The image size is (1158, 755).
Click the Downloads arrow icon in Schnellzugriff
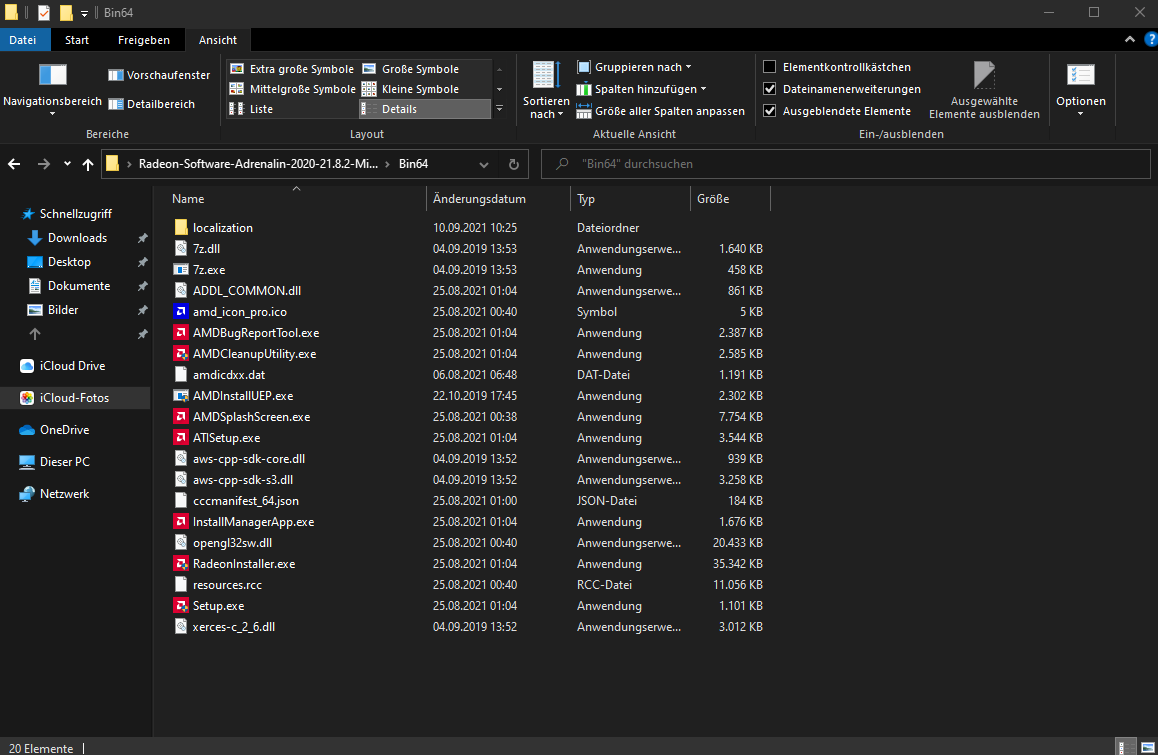(x=35, y=238)
